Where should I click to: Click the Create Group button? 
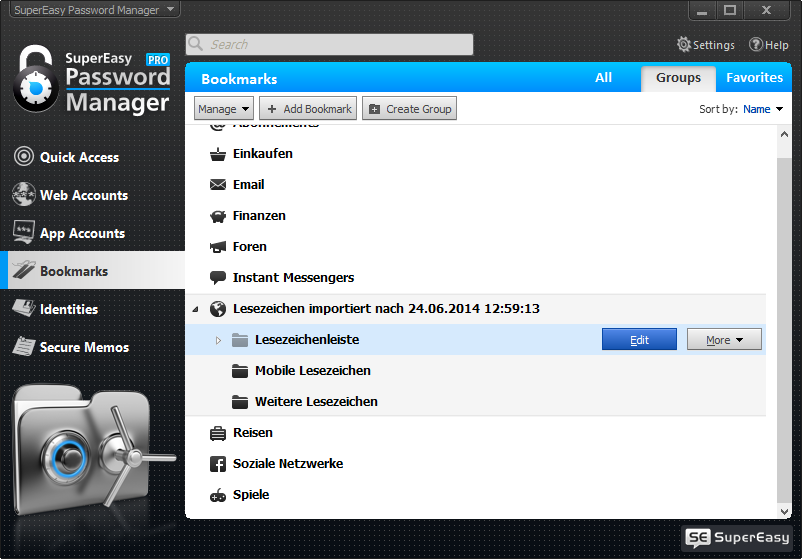click(409, 109)
